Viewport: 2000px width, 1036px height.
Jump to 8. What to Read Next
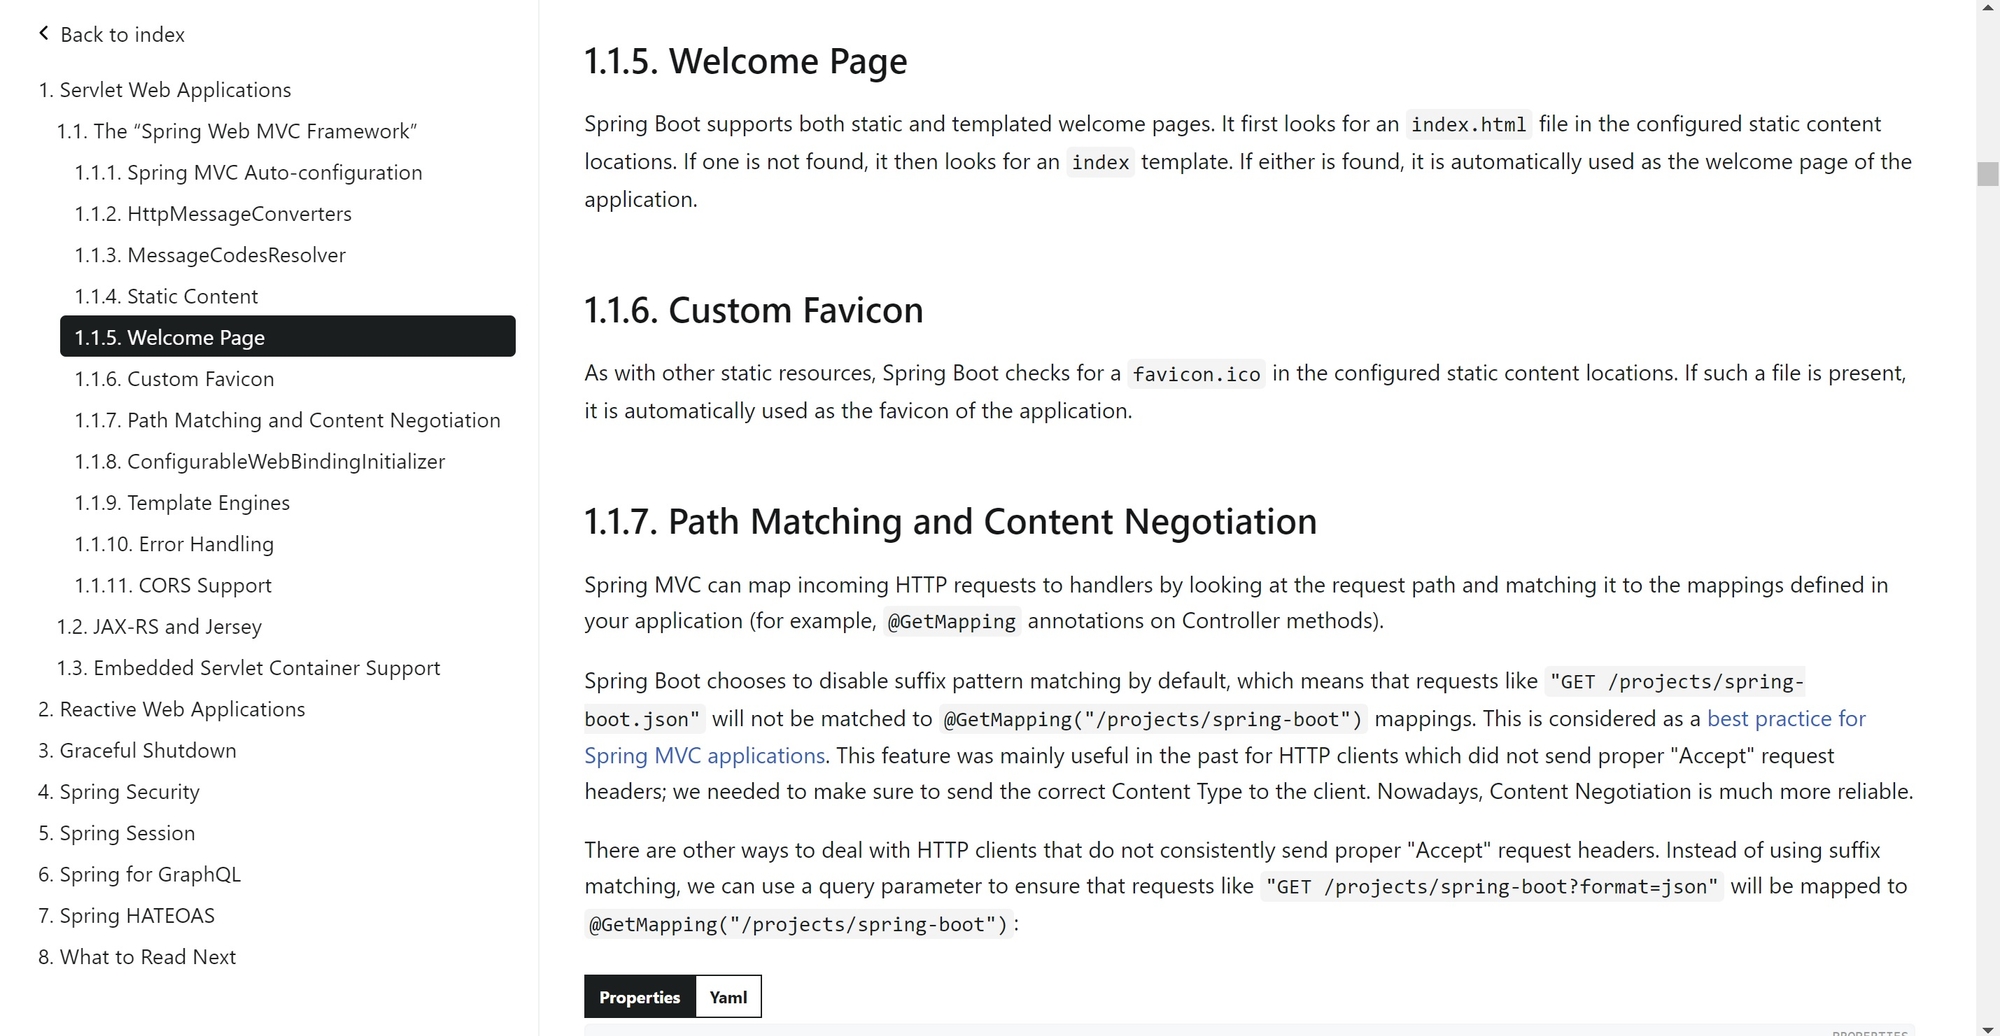click(x=137, y=957)
